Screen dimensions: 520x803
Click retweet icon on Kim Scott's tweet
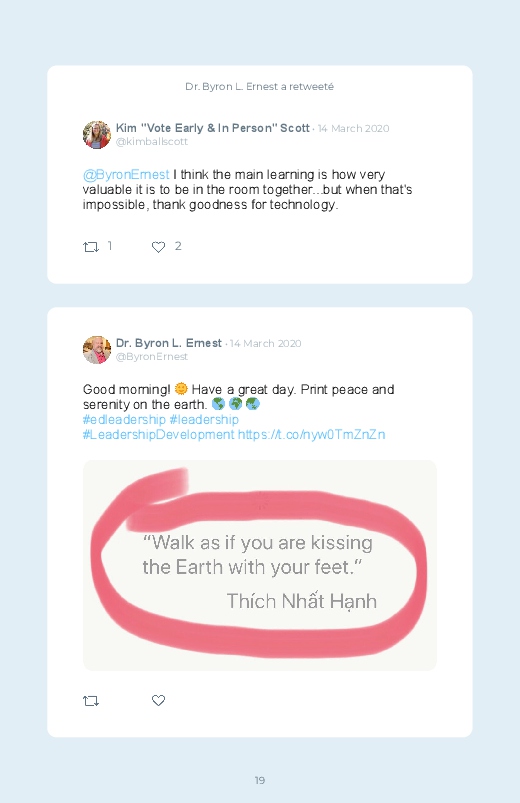click(91, 247)
